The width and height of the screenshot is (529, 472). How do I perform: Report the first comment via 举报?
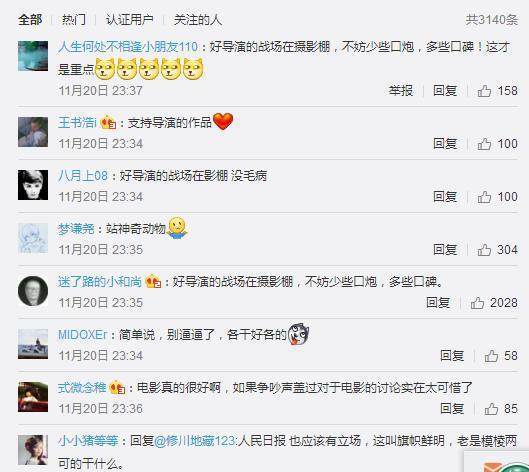click(x=401, y=91)
